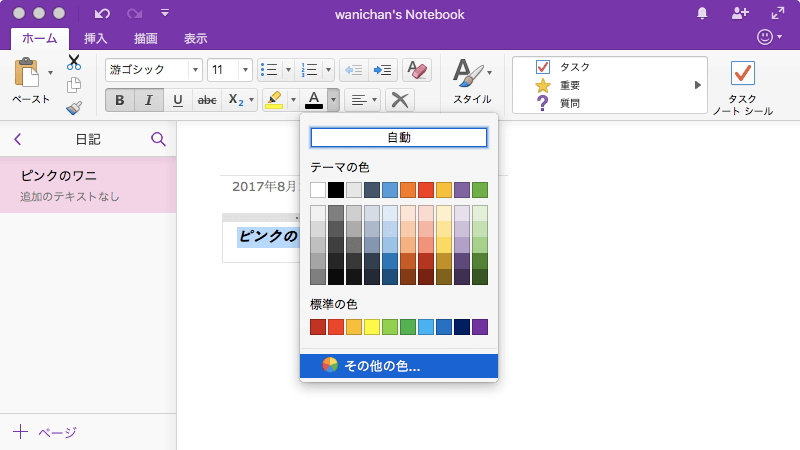This screenshot has height=450, width=800.
Task: Expand the bullet style dropdown arrow
Action: [288, 70]
